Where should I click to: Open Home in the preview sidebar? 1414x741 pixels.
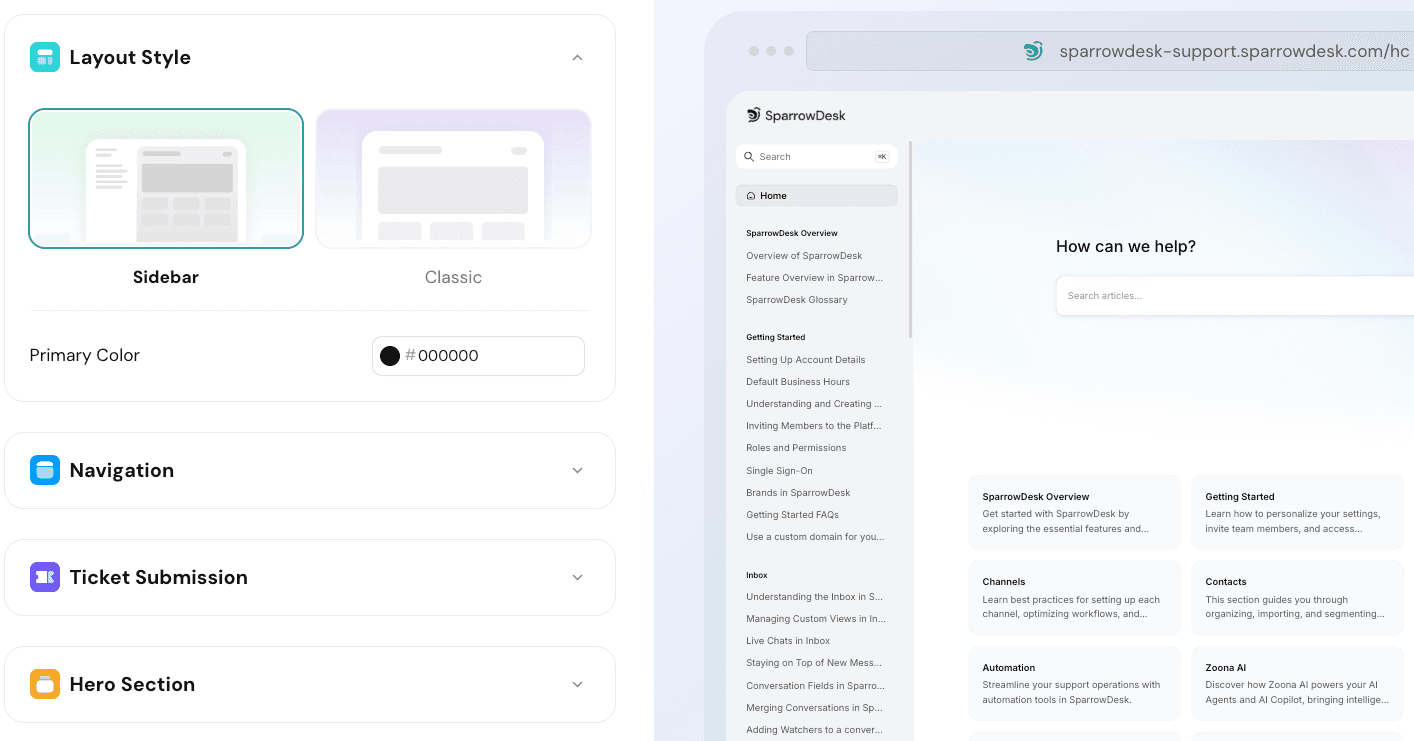point(817,196)
